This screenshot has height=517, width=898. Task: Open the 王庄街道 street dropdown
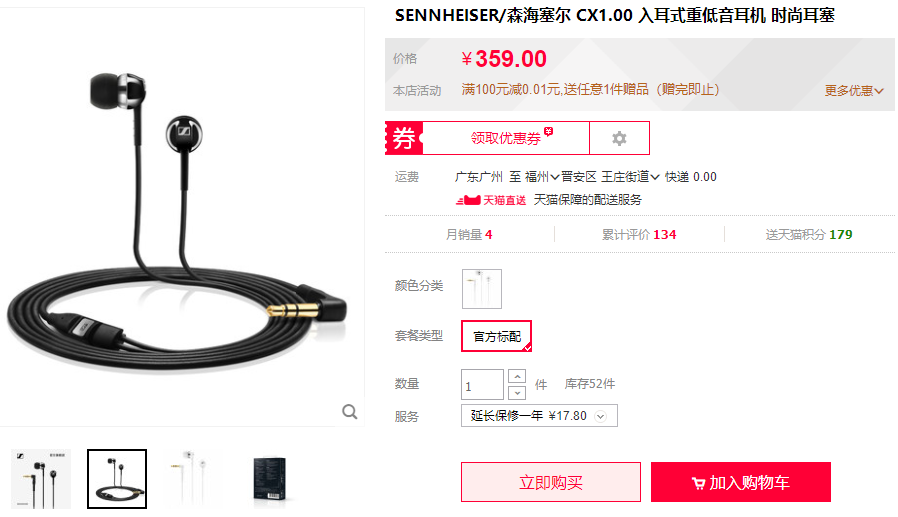click(x=630, y=177)
